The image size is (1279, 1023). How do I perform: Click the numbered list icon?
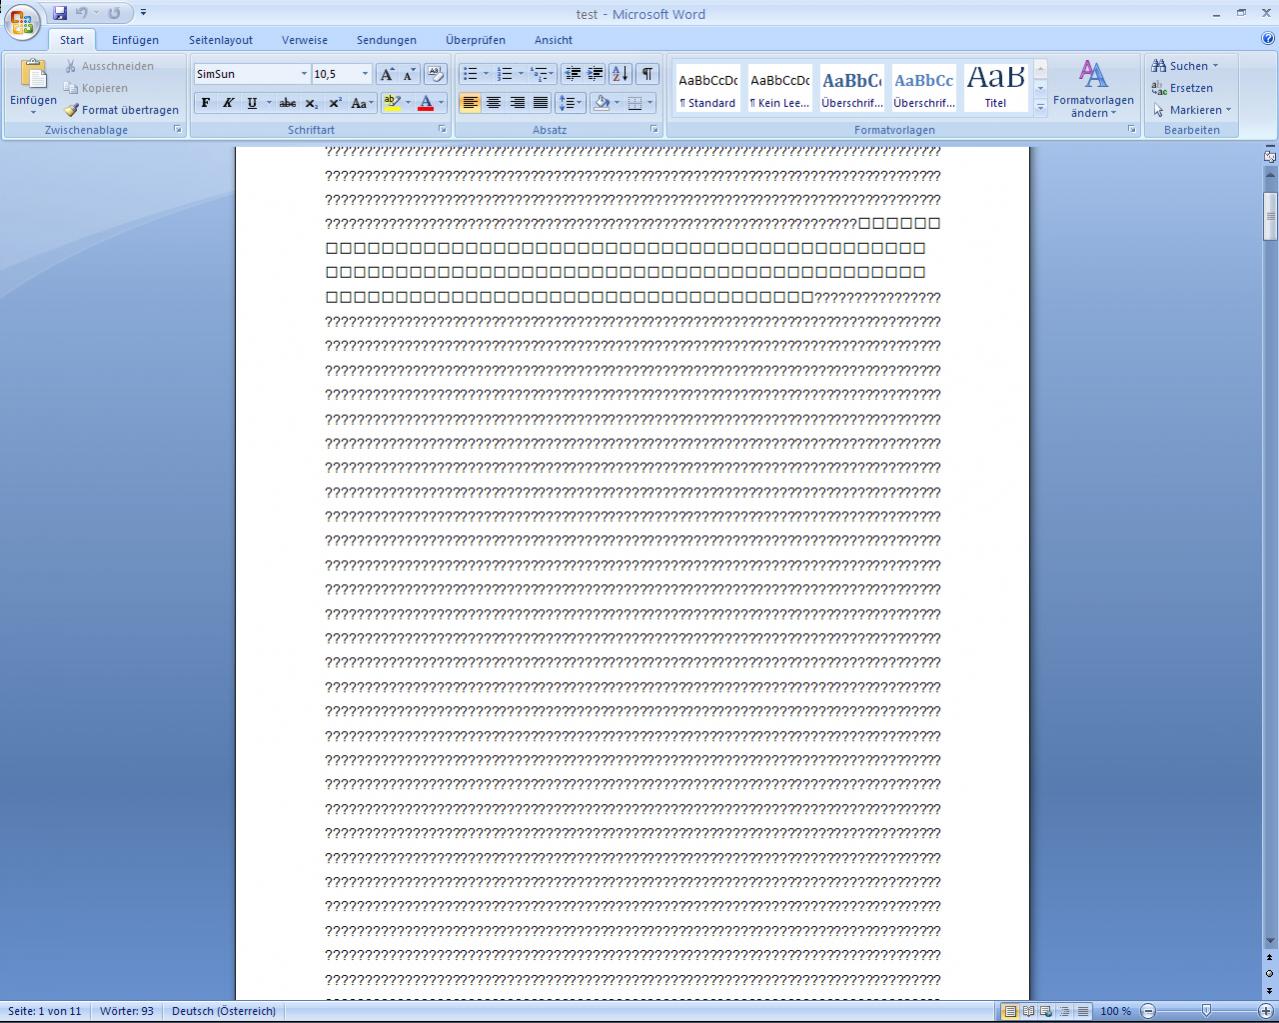coord(505,74)
